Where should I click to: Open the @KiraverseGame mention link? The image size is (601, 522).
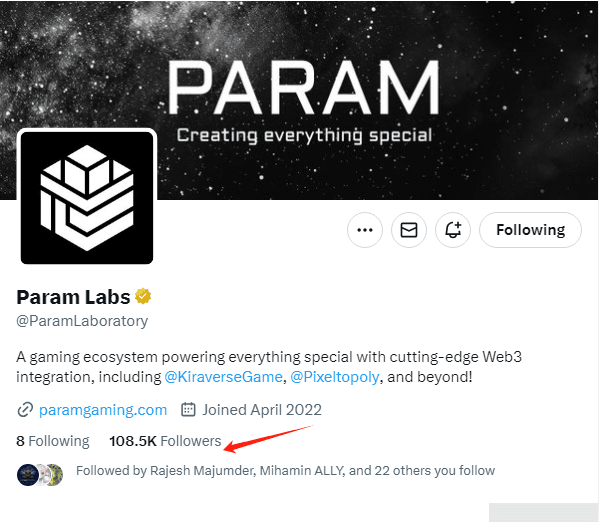coord(223,377)
